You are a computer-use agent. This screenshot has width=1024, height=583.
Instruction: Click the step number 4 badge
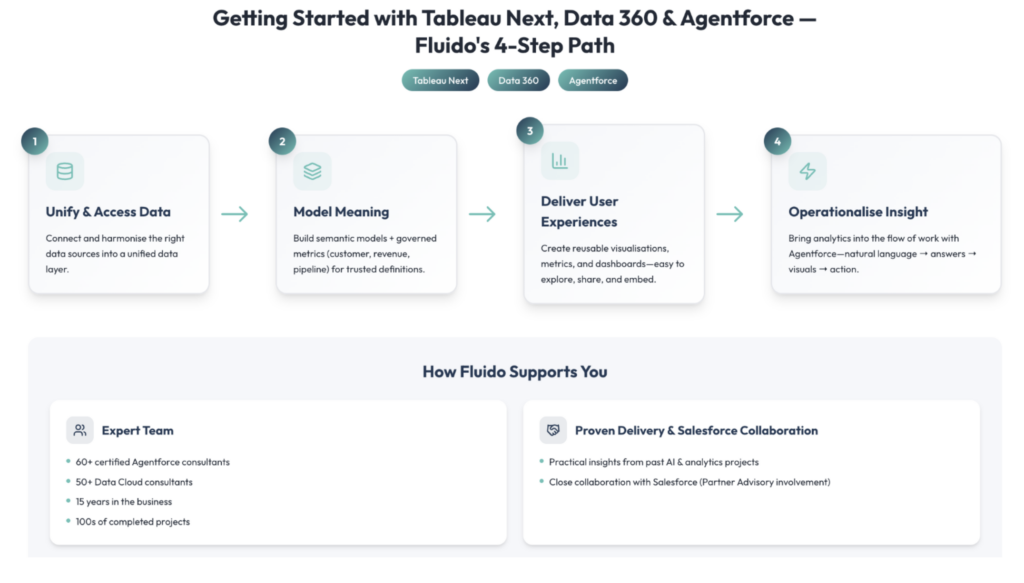coord(777,141)
